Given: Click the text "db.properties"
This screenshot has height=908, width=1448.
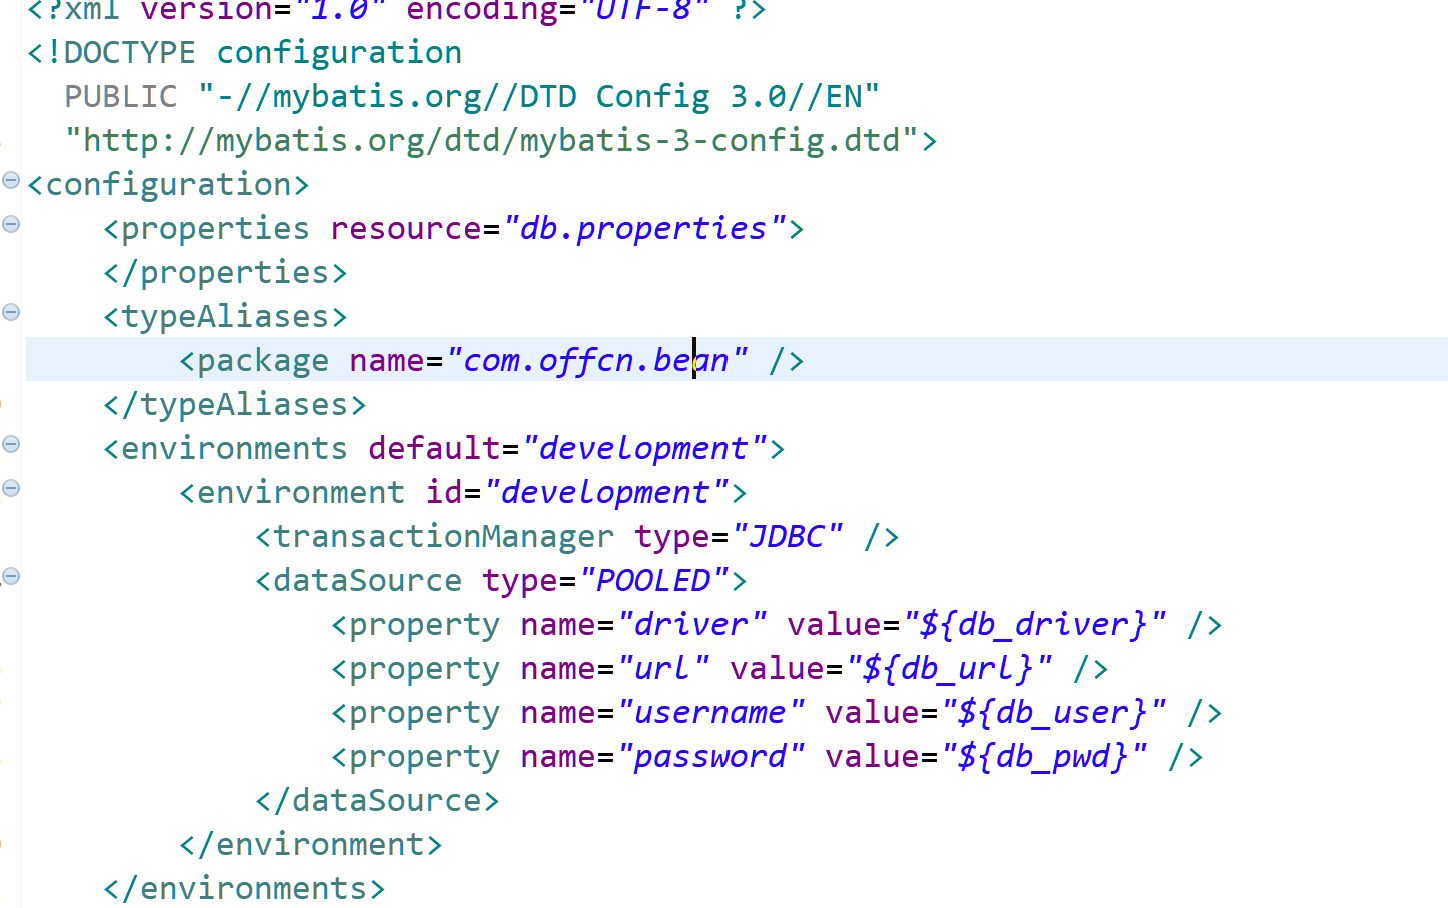Looking at the screenshot, I should click(x=643, y=229).
